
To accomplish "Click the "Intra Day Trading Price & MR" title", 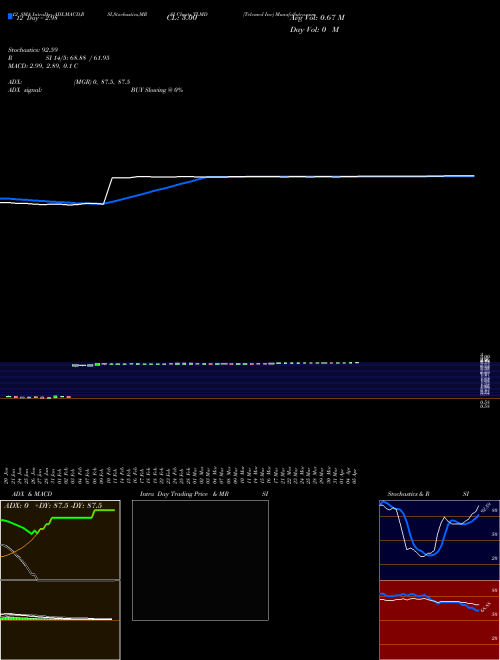I will pos(184,494).
